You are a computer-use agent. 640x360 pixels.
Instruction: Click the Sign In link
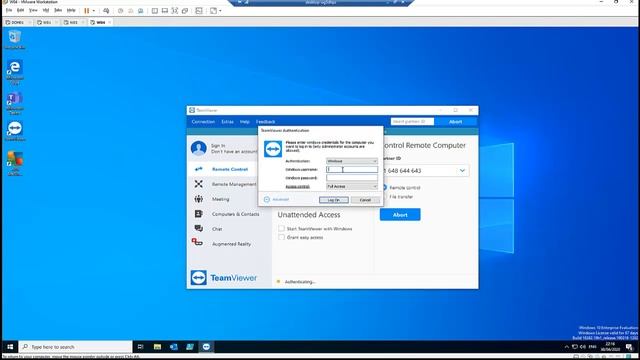click(218, 146)
